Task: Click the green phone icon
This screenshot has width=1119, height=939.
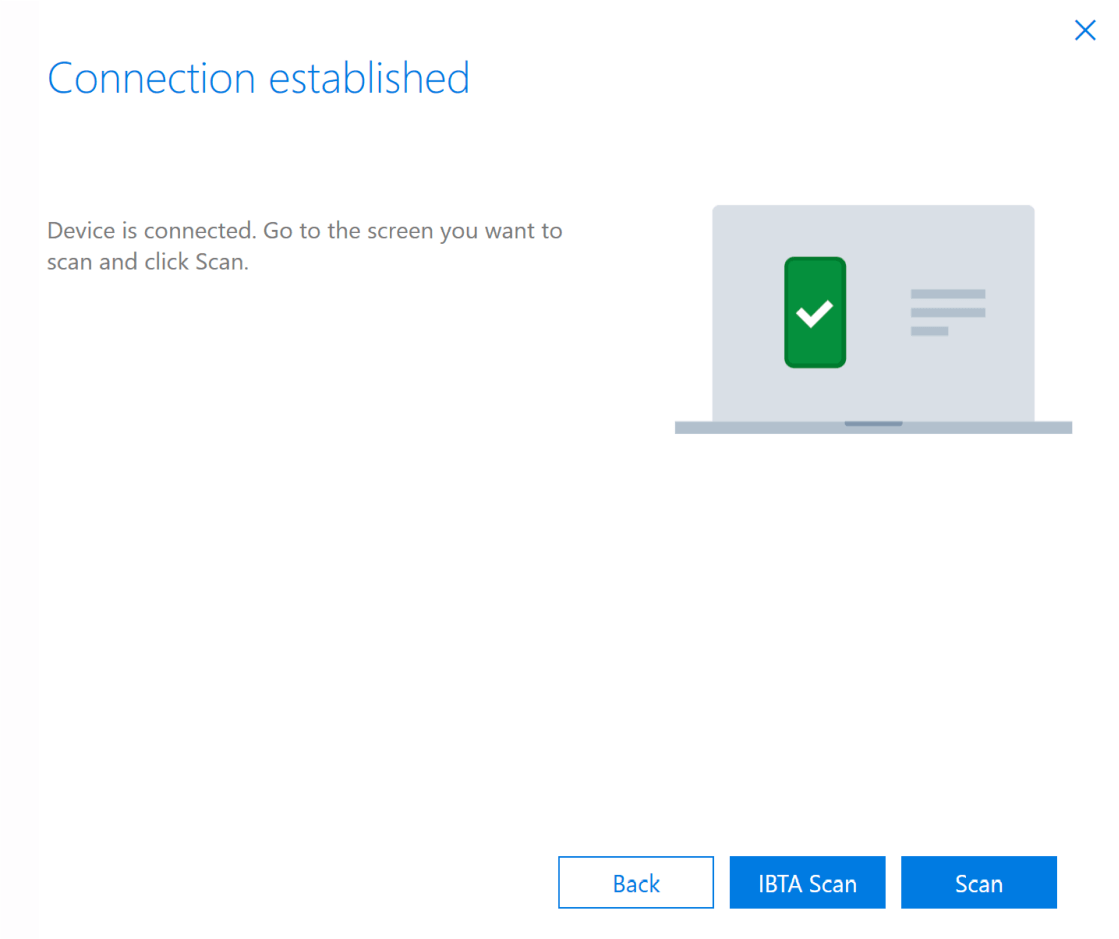Action: tap(815, 344)
